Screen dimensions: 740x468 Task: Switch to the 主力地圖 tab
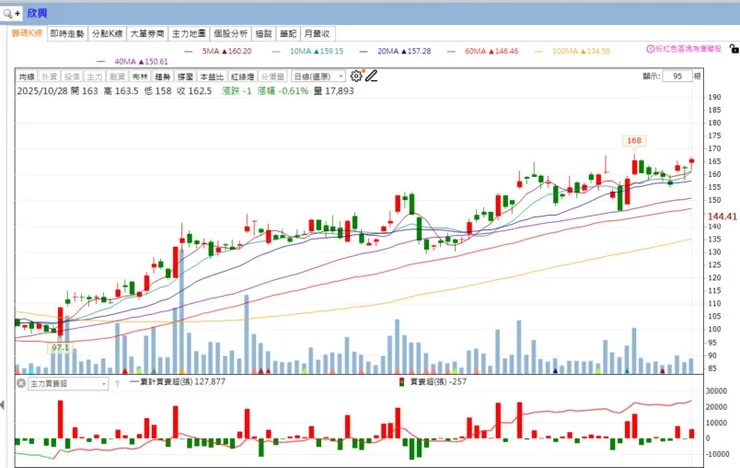[189, 33]
